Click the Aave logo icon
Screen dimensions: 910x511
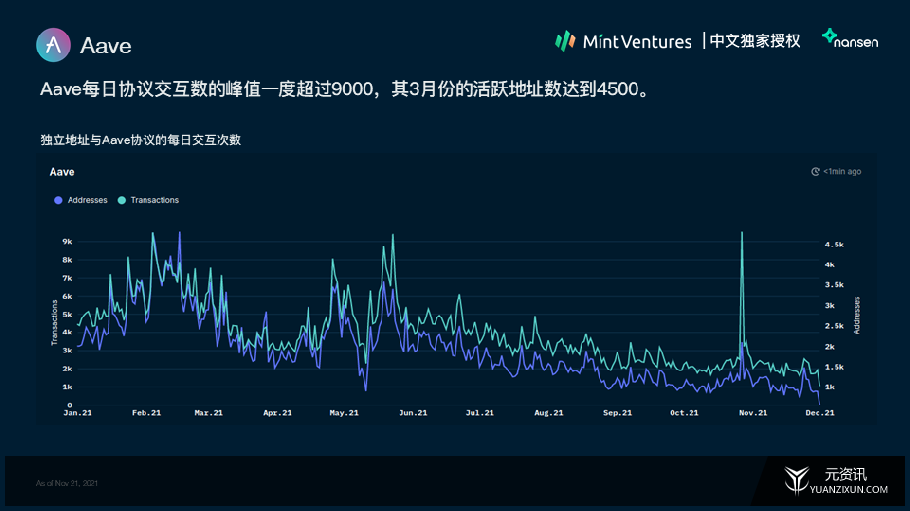(53, 45)
